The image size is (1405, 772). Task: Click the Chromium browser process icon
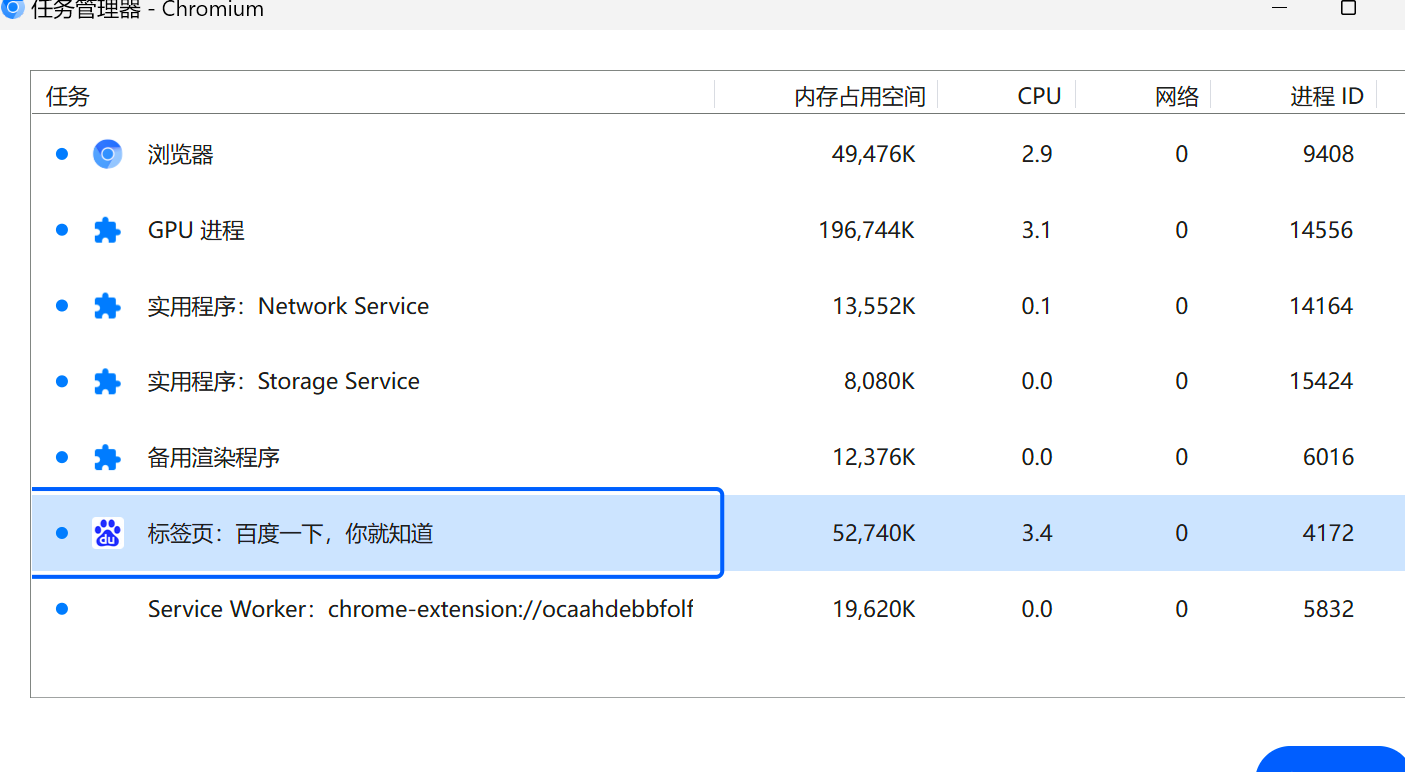click(107, 154)
